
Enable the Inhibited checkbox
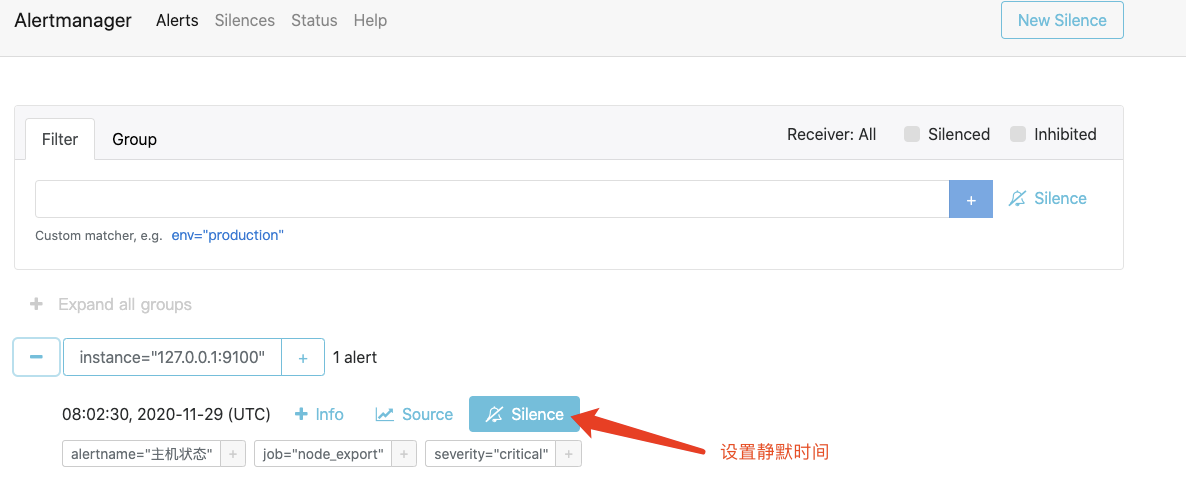[x=1018, y=134]
